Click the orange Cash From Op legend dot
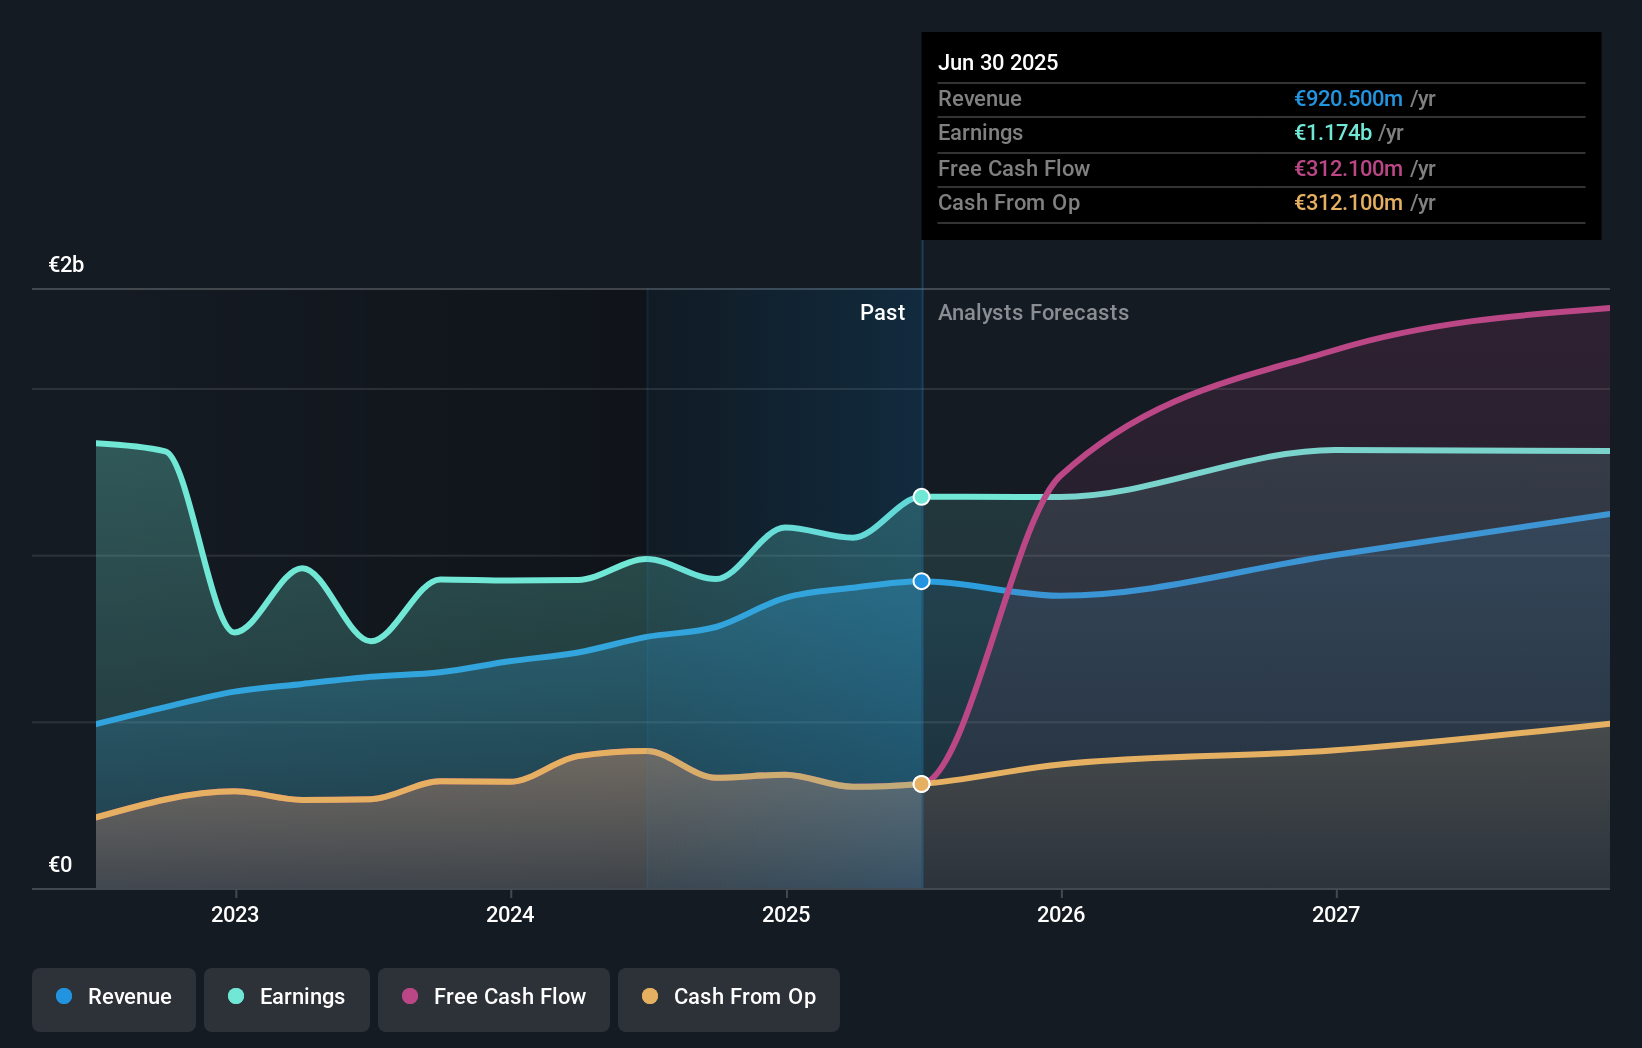The width and height of the screenshot is (1642, 1048). (x=650, y=997)
